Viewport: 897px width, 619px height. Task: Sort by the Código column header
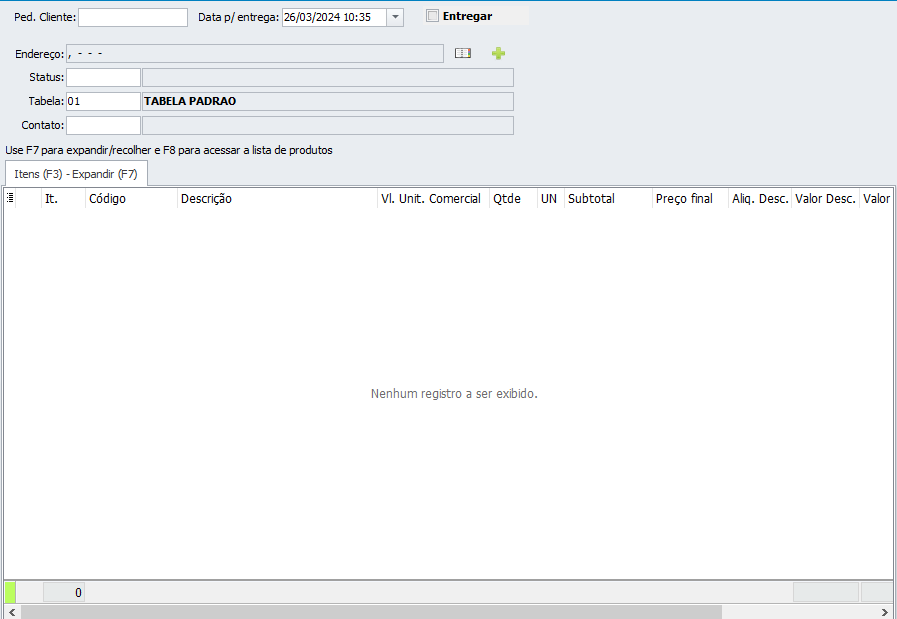point(130,199)
